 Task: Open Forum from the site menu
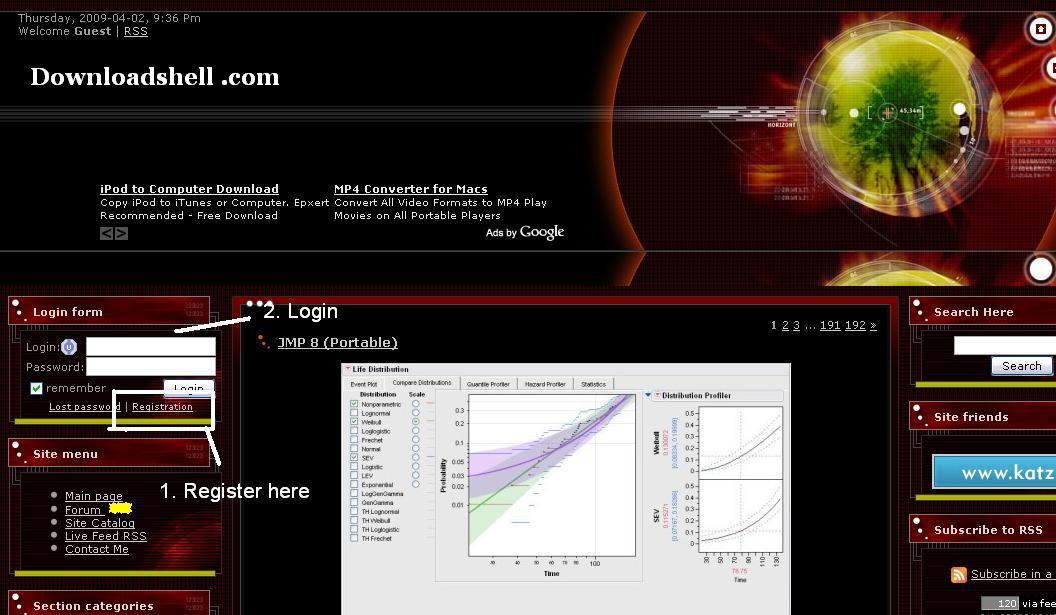pos(83,510)
